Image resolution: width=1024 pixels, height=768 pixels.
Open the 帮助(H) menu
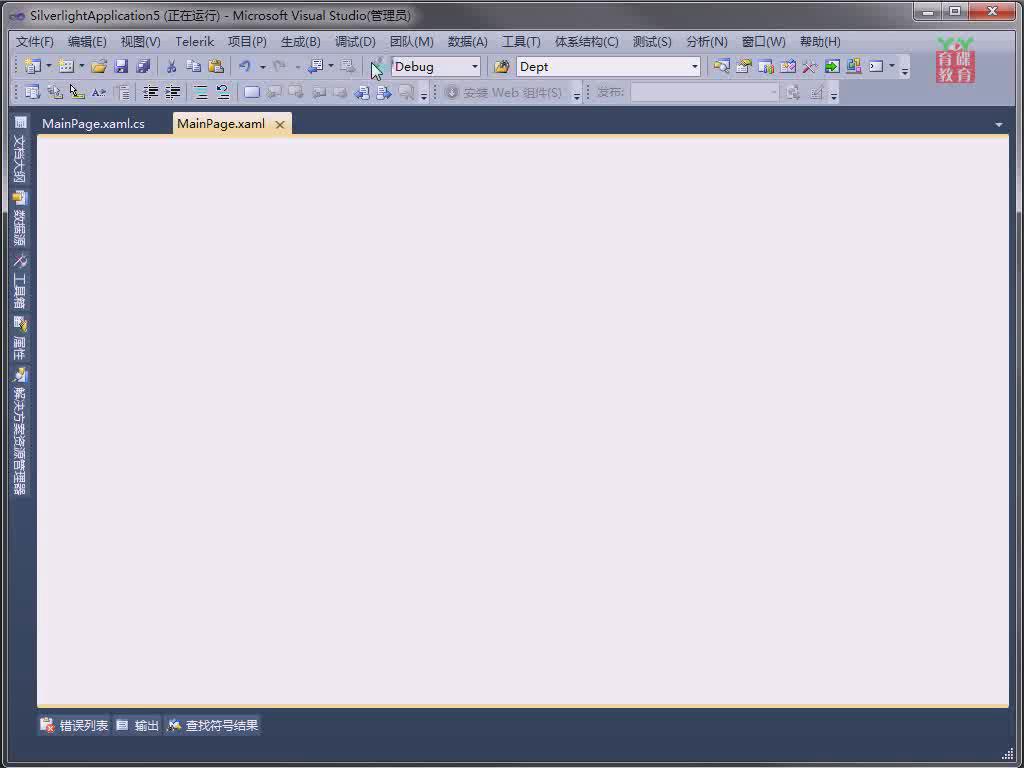click(820, 42)
